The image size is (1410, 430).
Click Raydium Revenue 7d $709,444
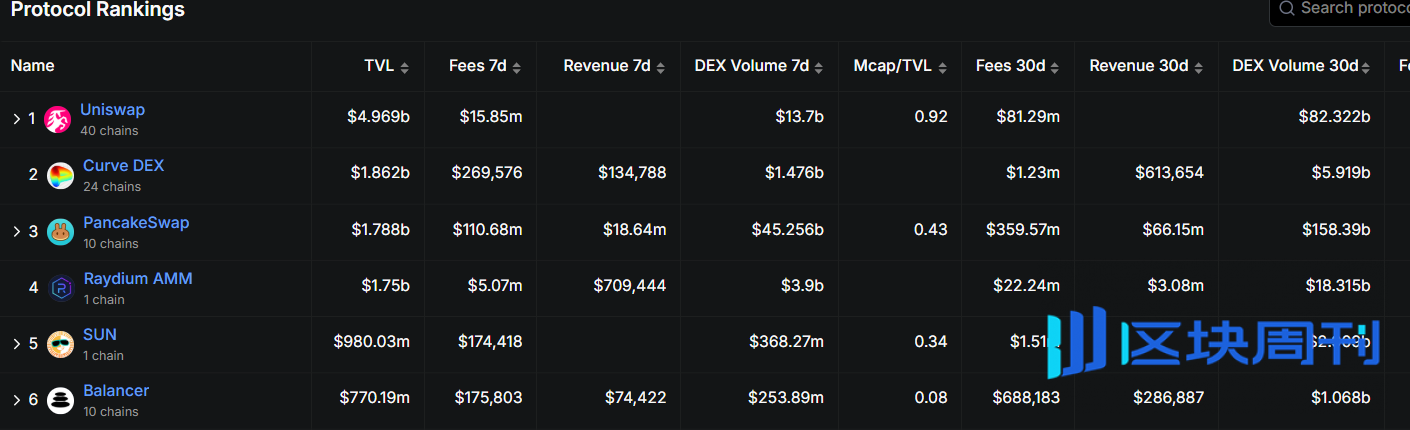click(630, 286)
